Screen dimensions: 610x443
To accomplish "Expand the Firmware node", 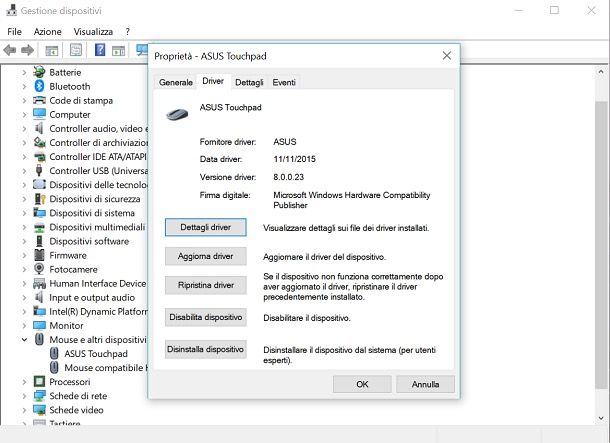I will tap(24, 256).
